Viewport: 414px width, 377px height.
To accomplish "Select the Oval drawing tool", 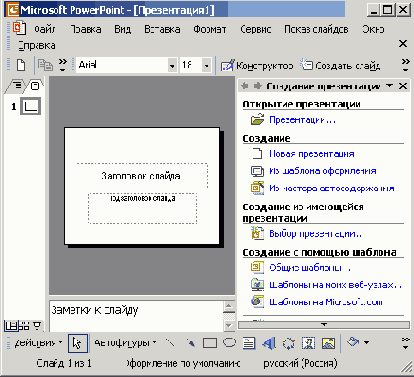I will coord(229,343).
